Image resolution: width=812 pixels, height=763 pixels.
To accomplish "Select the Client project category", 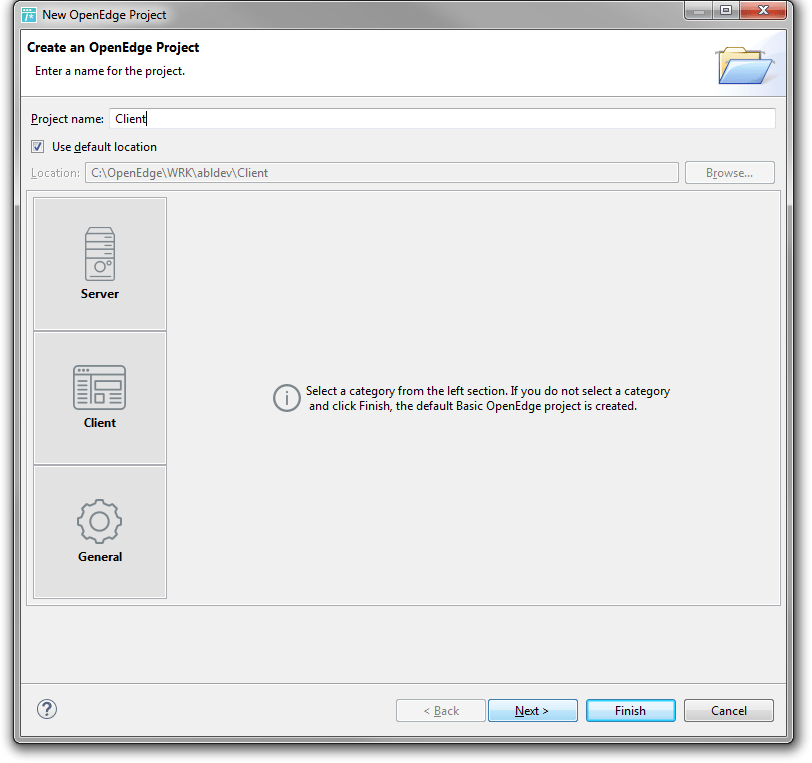I will click(x=100, y=398).
